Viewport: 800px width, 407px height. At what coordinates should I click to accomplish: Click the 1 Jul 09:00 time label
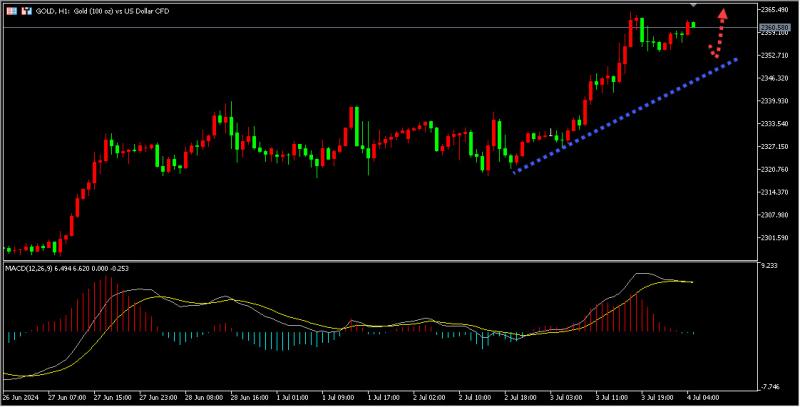pos(339,397)
